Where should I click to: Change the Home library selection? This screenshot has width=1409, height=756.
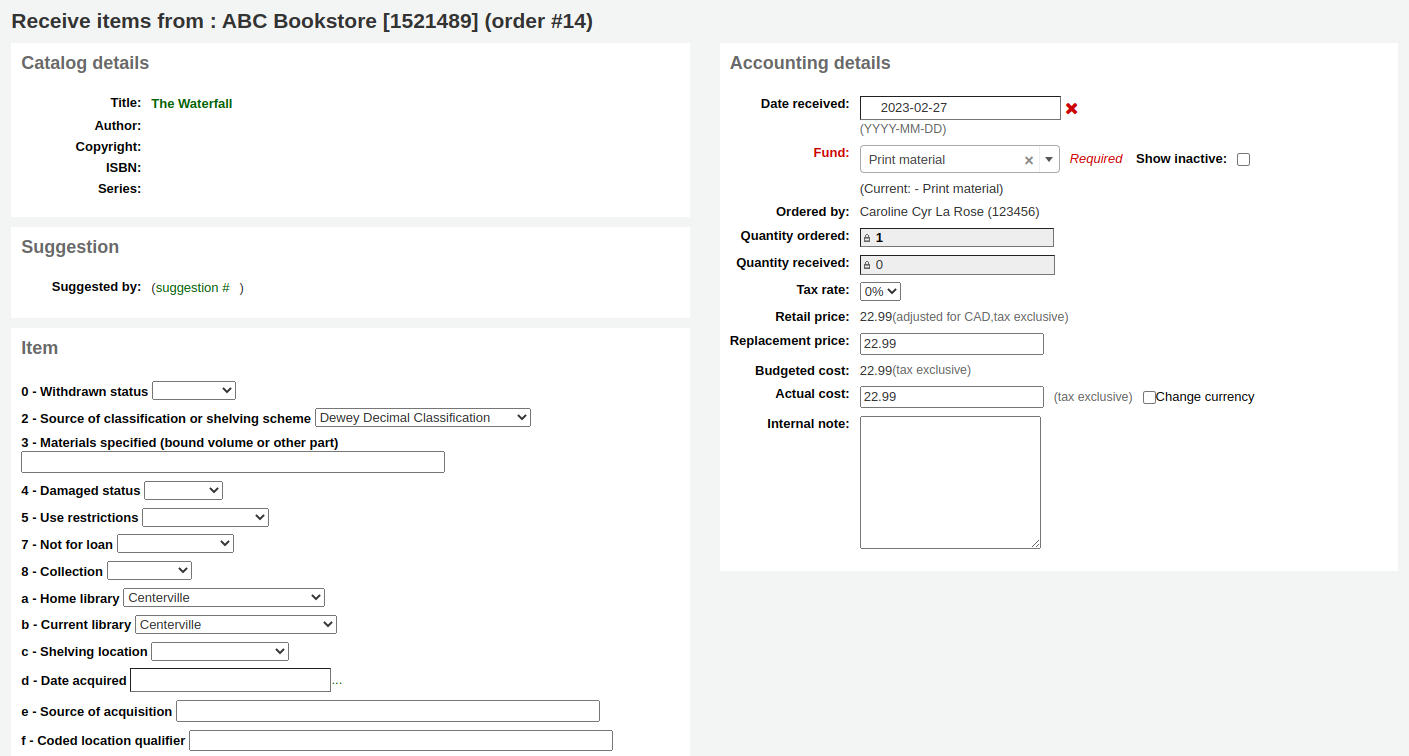[x=223, y=597]
